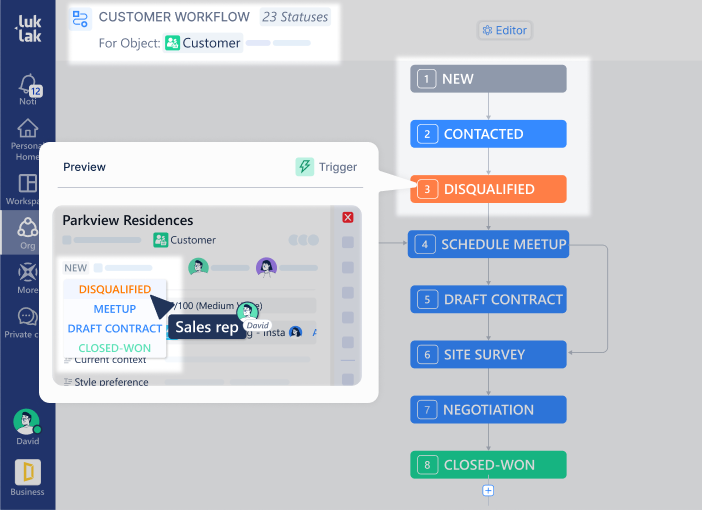The image size is (702, 510).
Task: Click the Business workspace icon
Action: click(x=28, y=472)
